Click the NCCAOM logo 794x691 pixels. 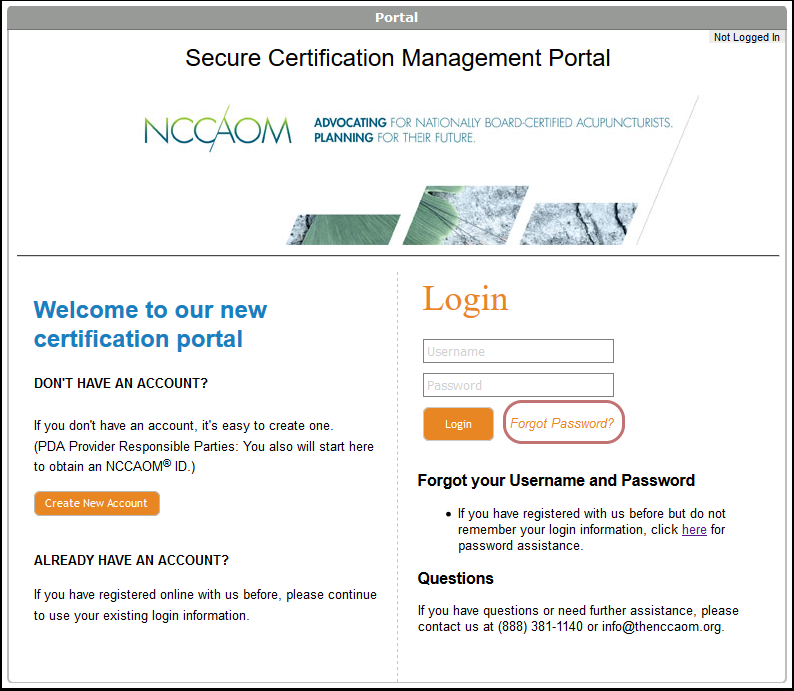point(217,130)
